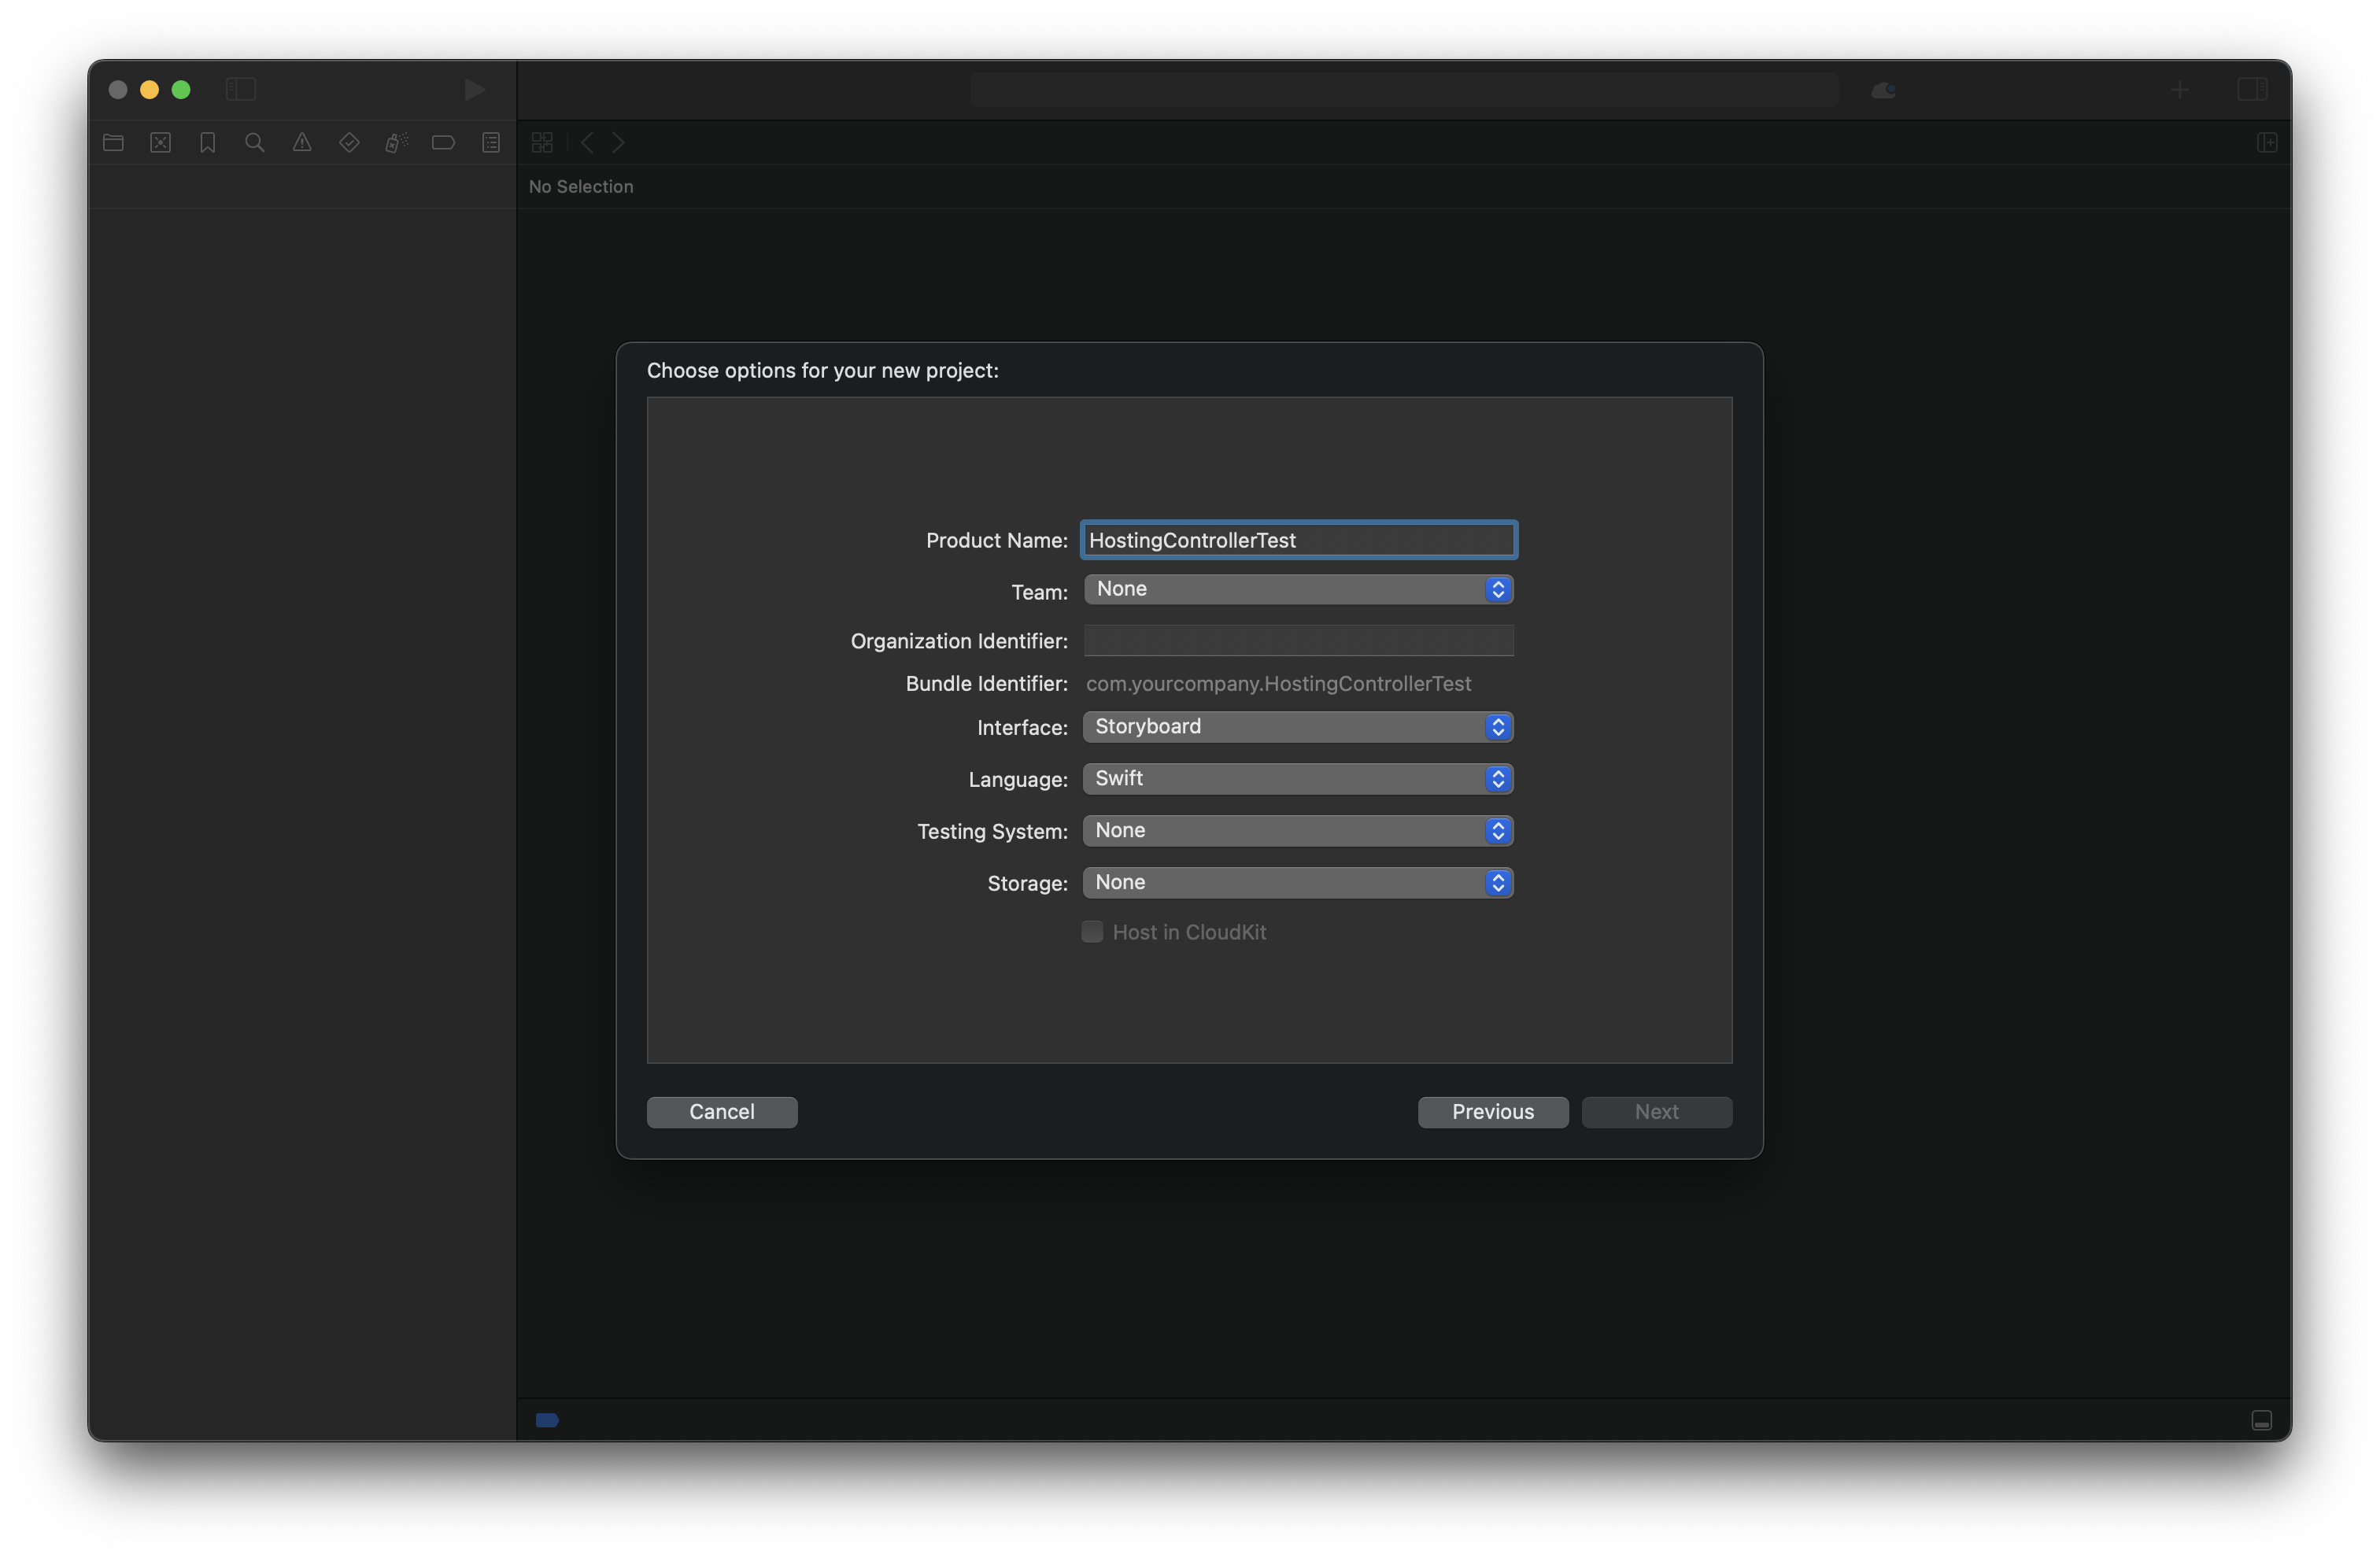Open the Team dropdown
Viewport: 2380px width, 1558px height.
coord(1297,589)
